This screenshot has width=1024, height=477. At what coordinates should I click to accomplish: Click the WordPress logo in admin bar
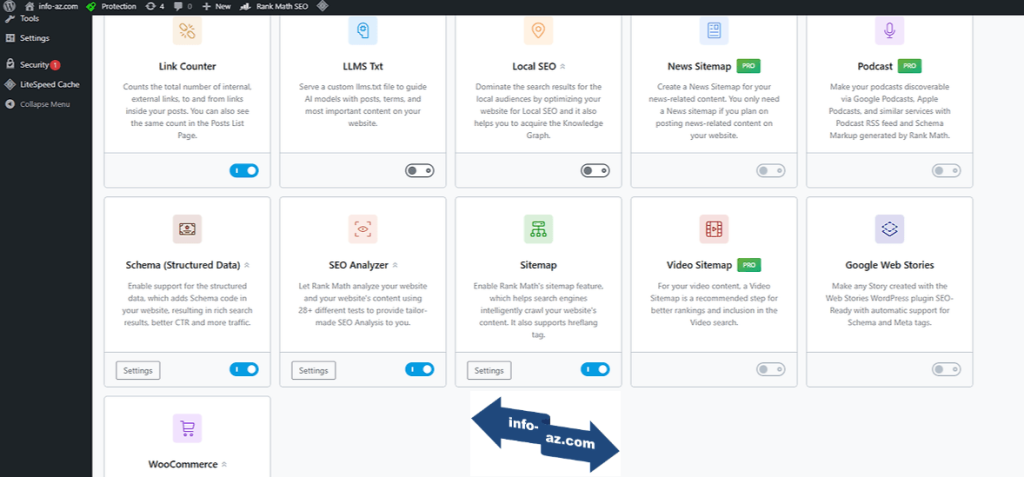pos(10,6)
